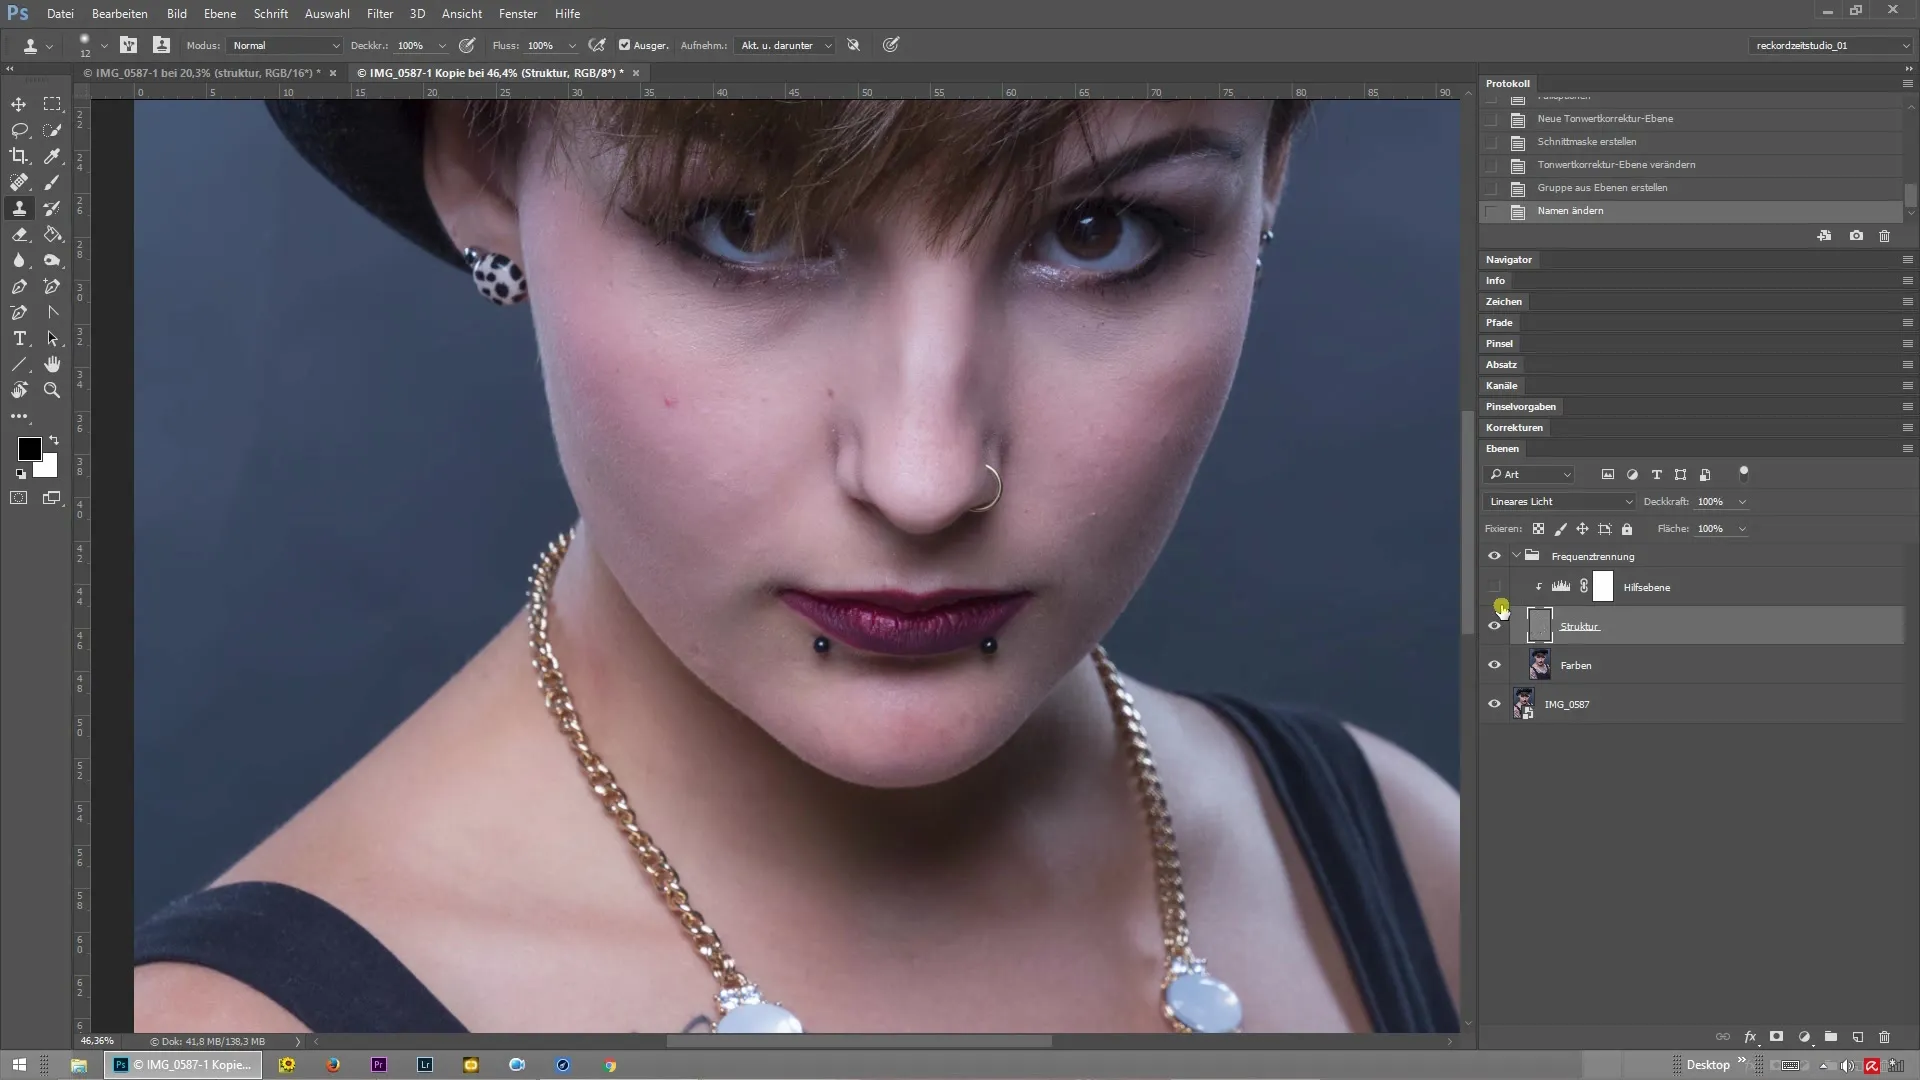Open the Bearbeiten menu

(x=120, y=14)
